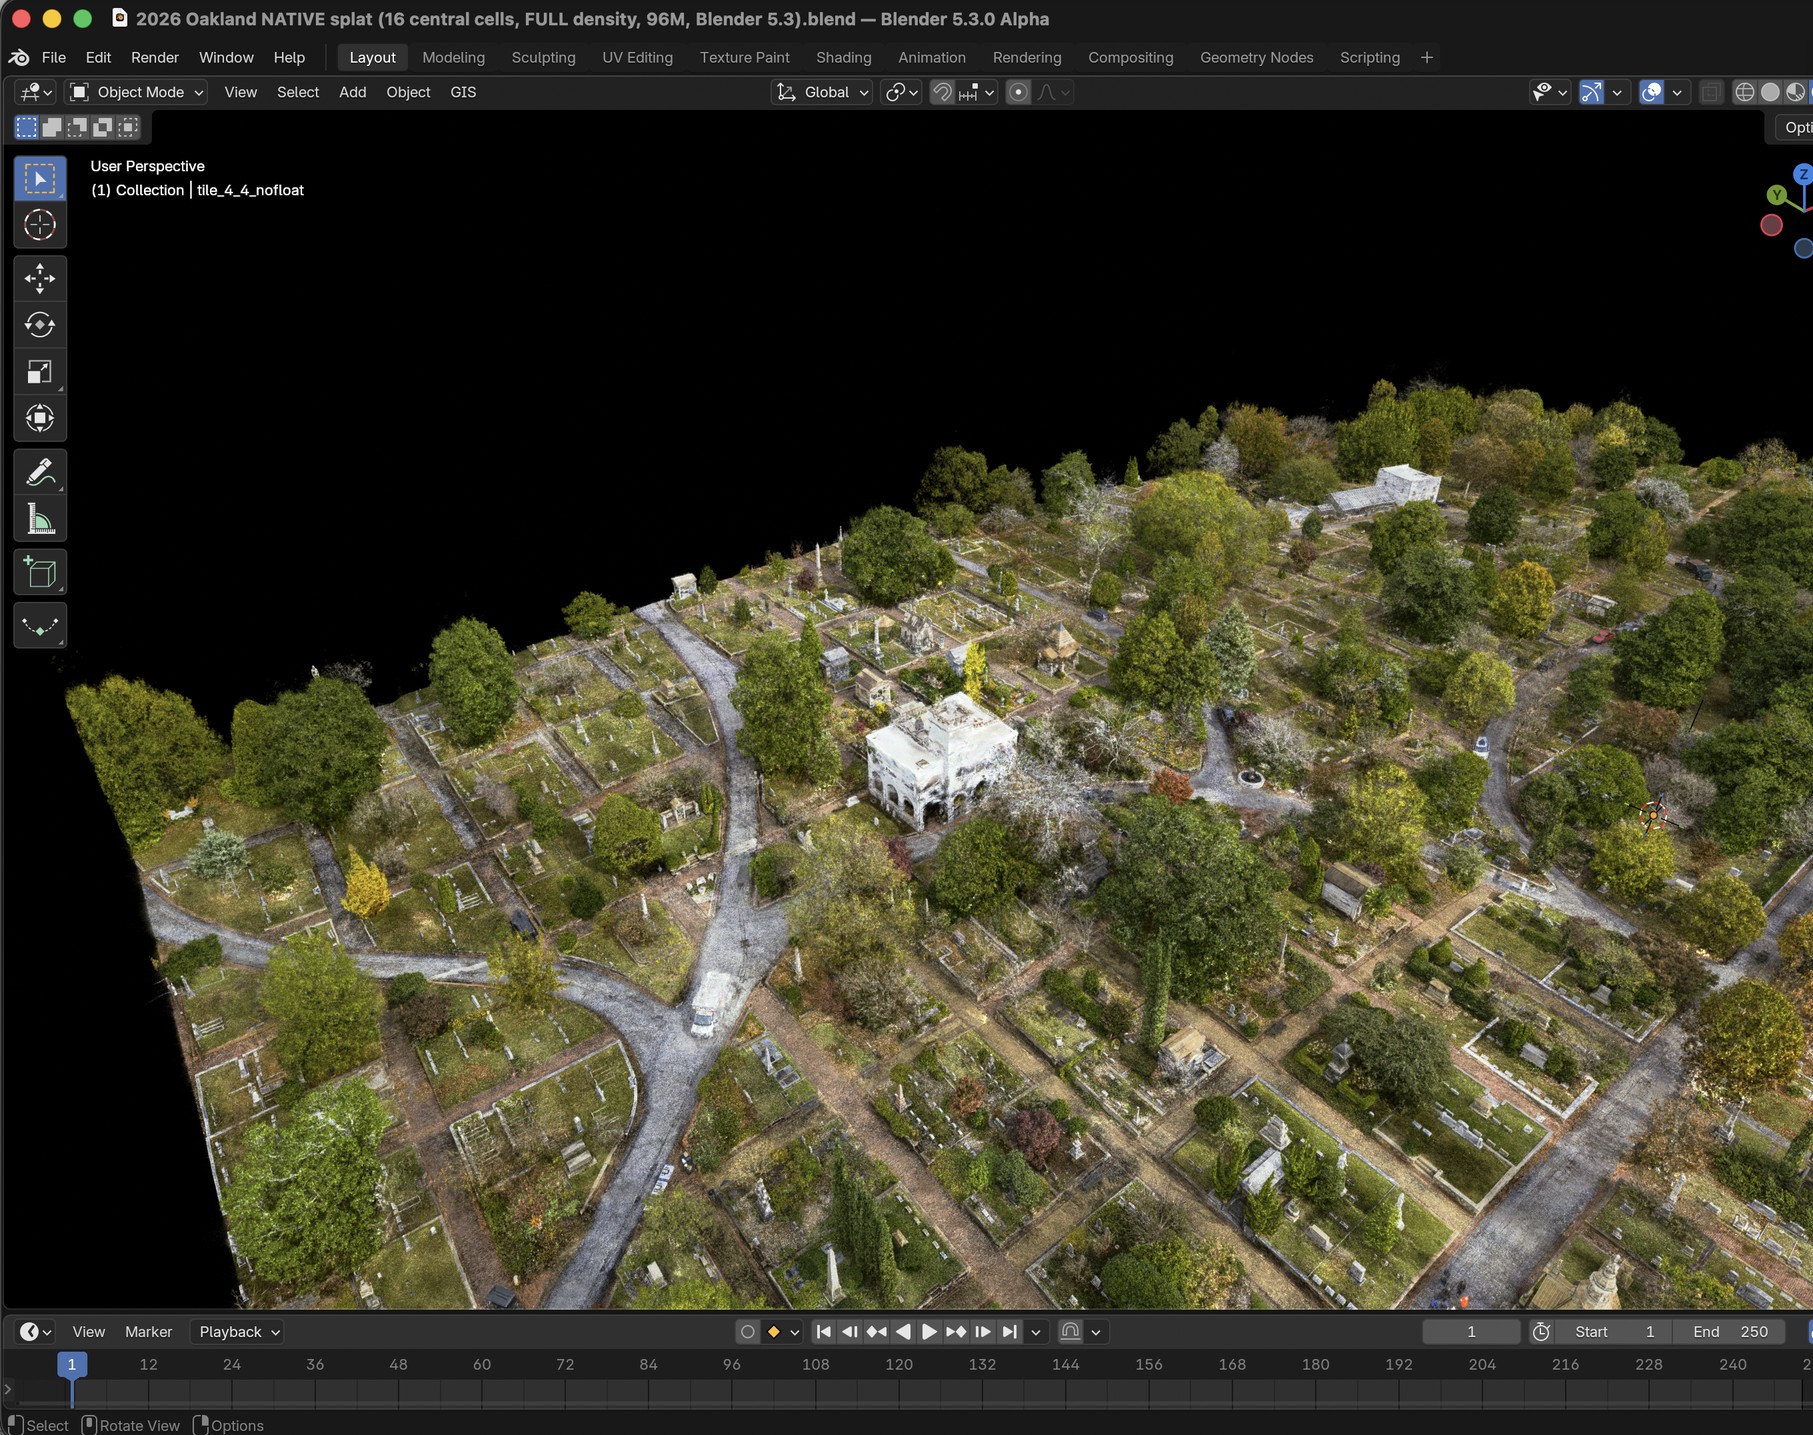The image size is (1813, 1435).
Task: Activate the Annotate pencil tool
Action: pyautogui.click(x=40, y=472)
